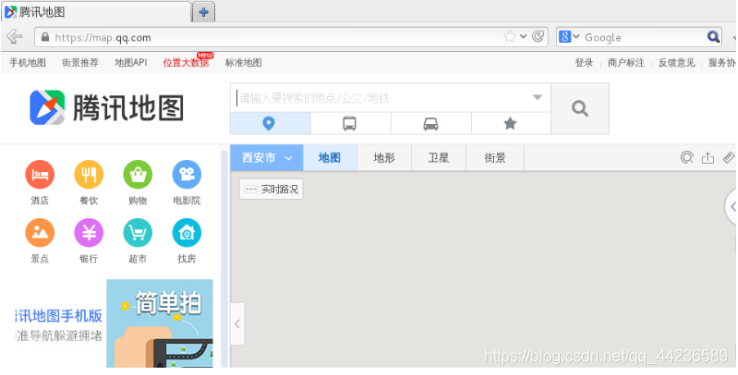Click the hotel (酒店) category icon
Viewport: 738px width, 375px height.
(x=40, y=175)
